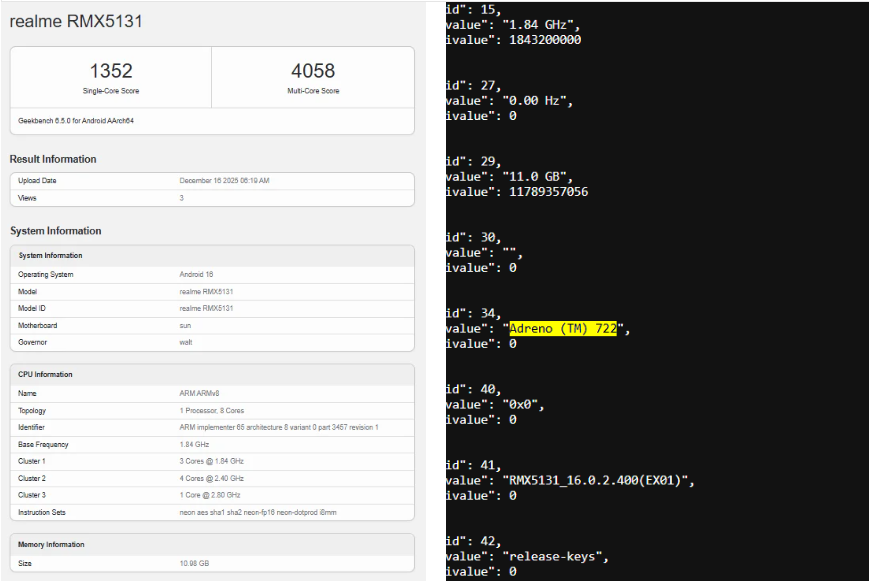The width and height of the screenshot is (869, 581).
Task: Click the highlighted Adreno (TM) 722 value
Action: (x=563, y=329)
